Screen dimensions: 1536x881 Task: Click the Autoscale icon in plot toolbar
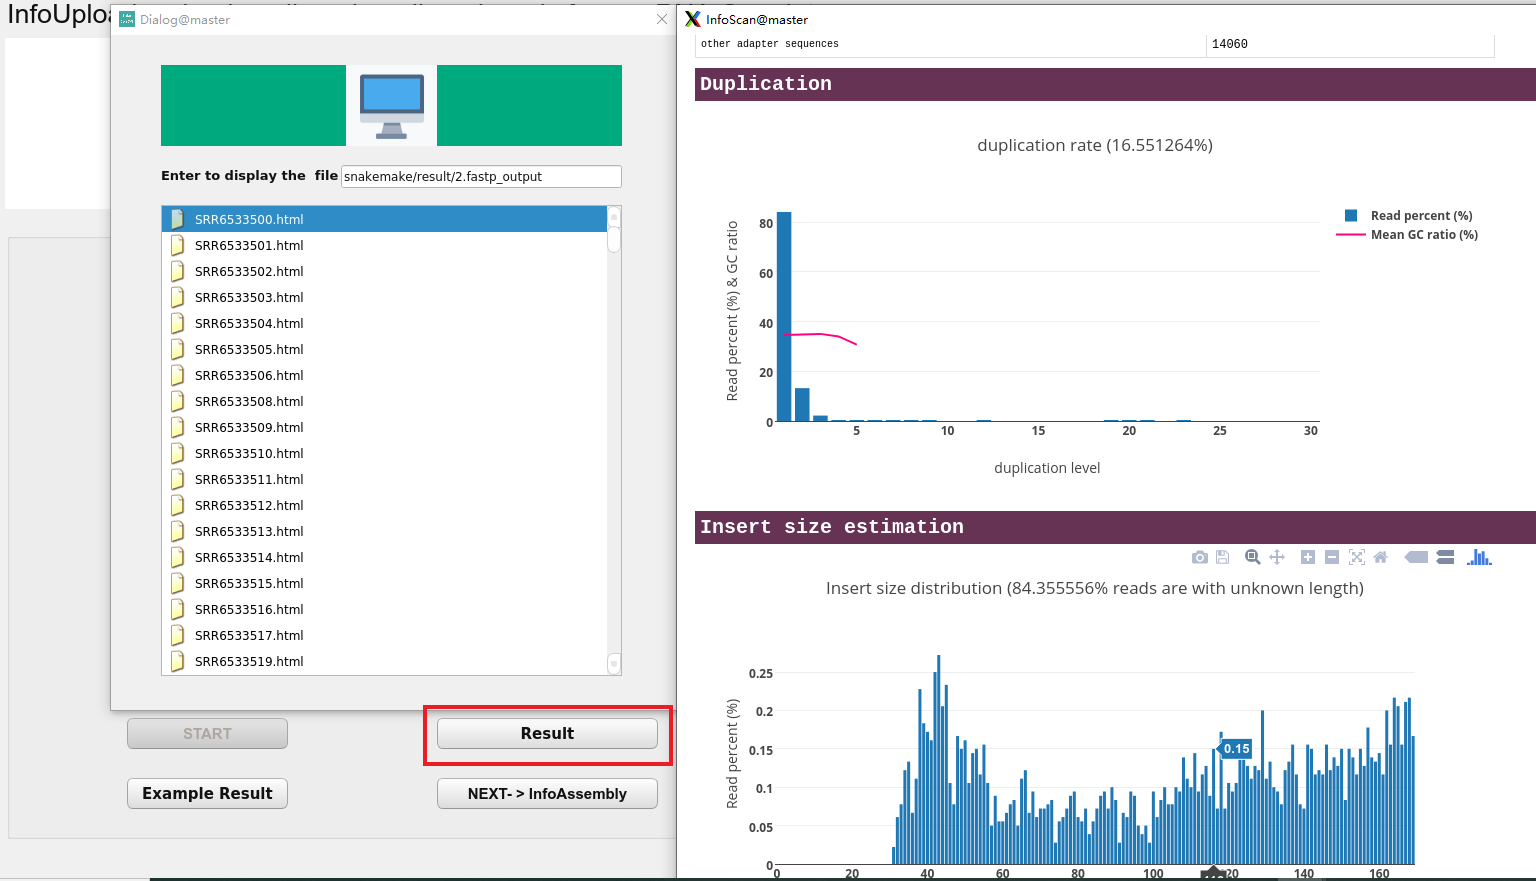coord(1356,557)
